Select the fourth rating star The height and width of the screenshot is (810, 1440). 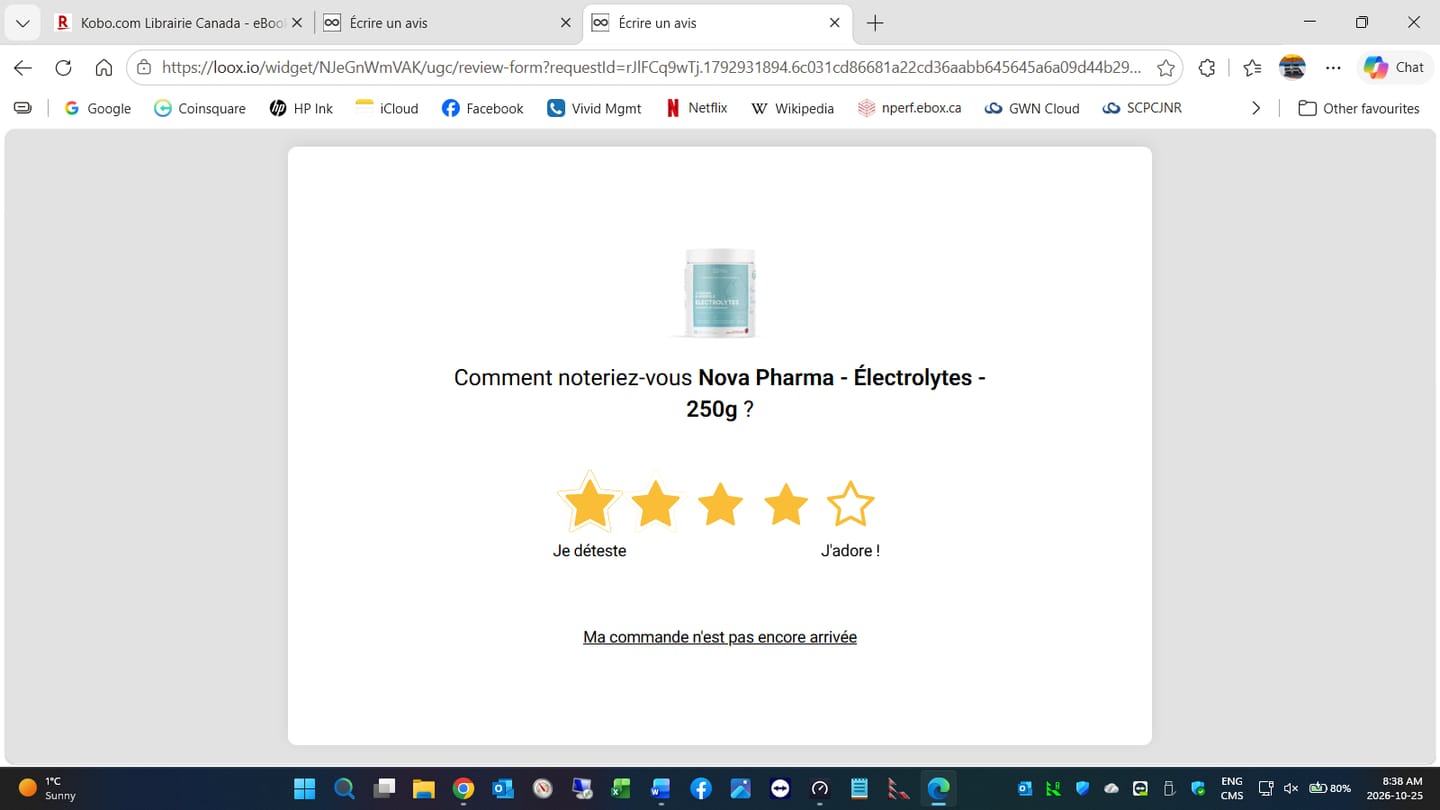pyautogui.click(x=786, y=504)
